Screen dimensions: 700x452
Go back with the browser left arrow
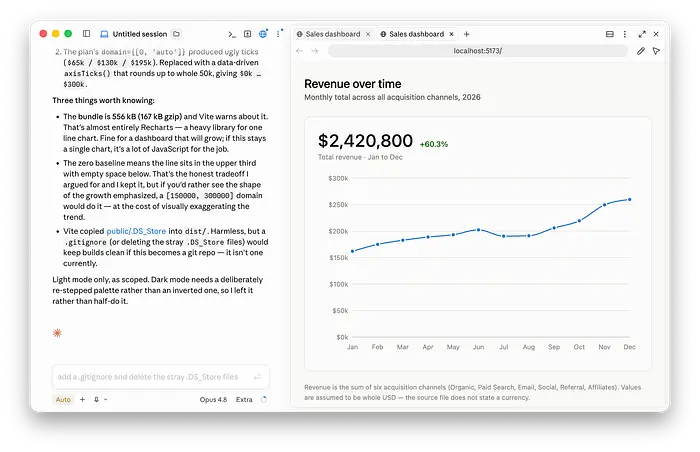(x=300, y=51)
